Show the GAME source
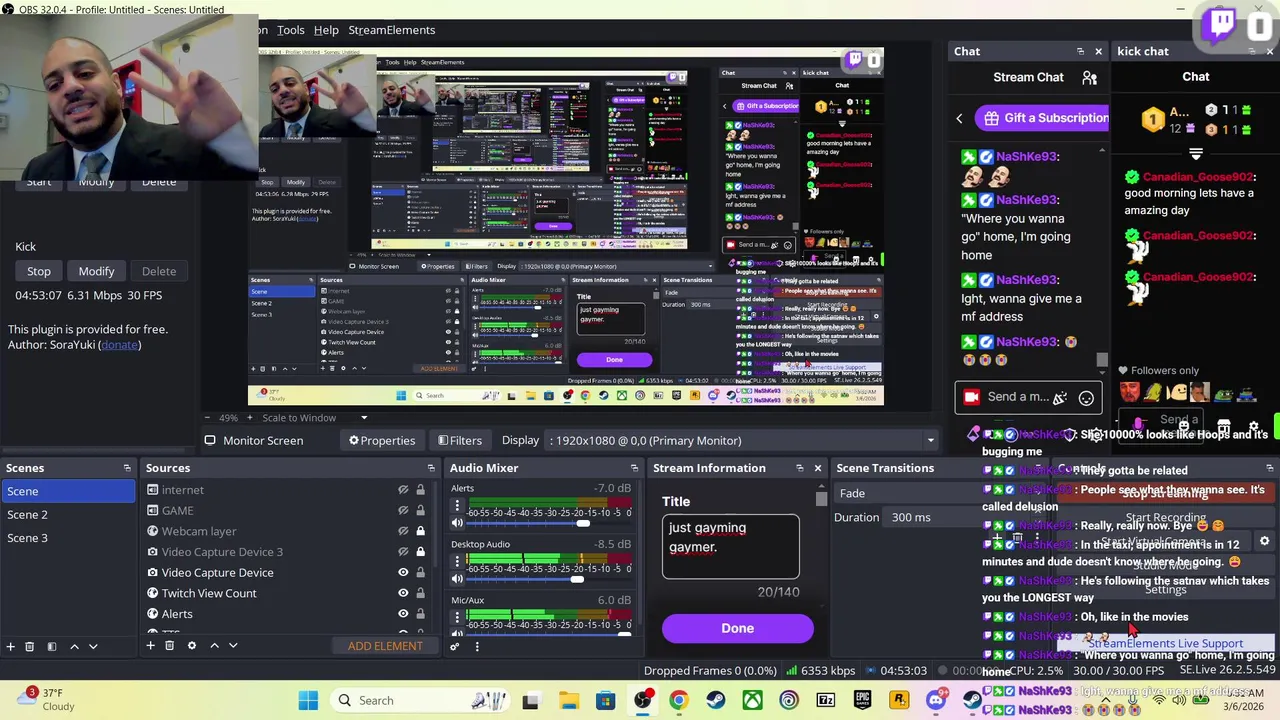The height and width of the screenshot is (720, 1280). (x=403, y=510)
